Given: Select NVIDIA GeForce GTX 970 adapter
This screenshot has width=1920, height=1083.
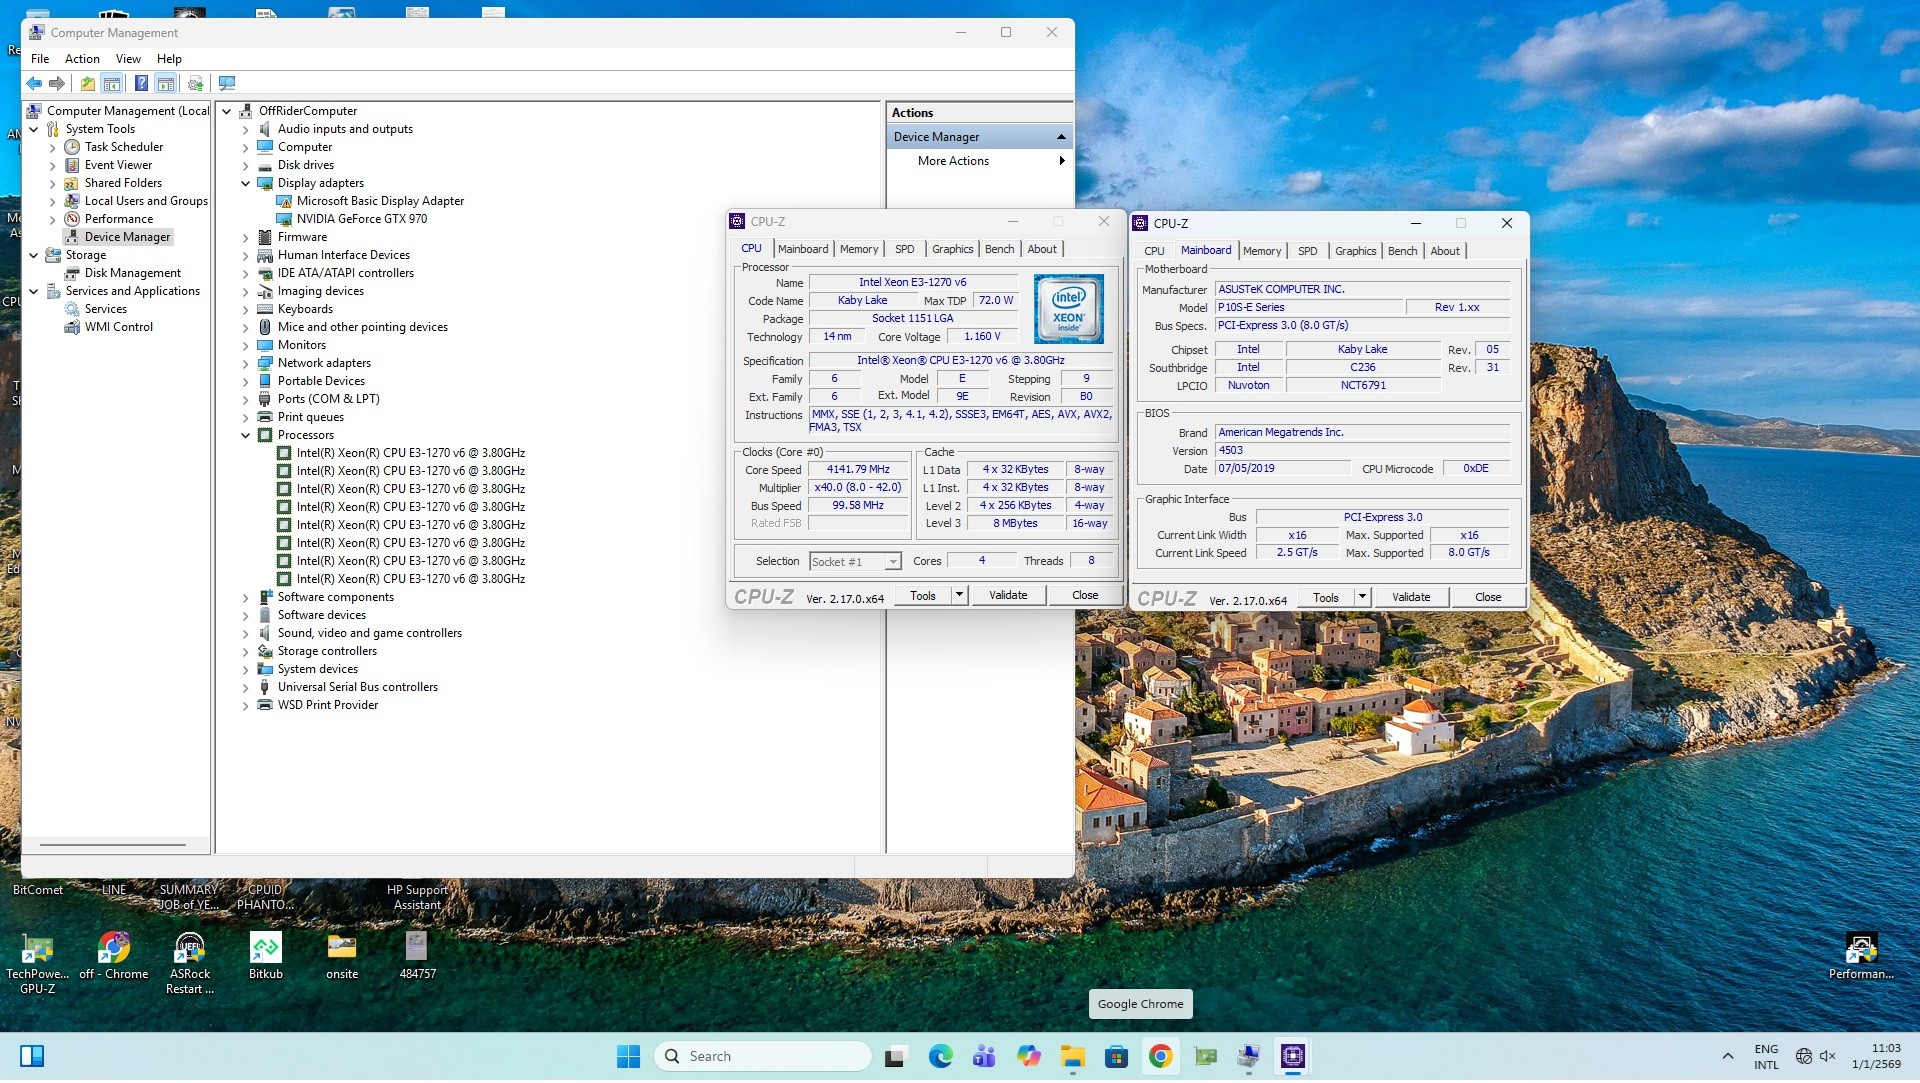Looking at the screenshot, I should click(x=361, y=219).
